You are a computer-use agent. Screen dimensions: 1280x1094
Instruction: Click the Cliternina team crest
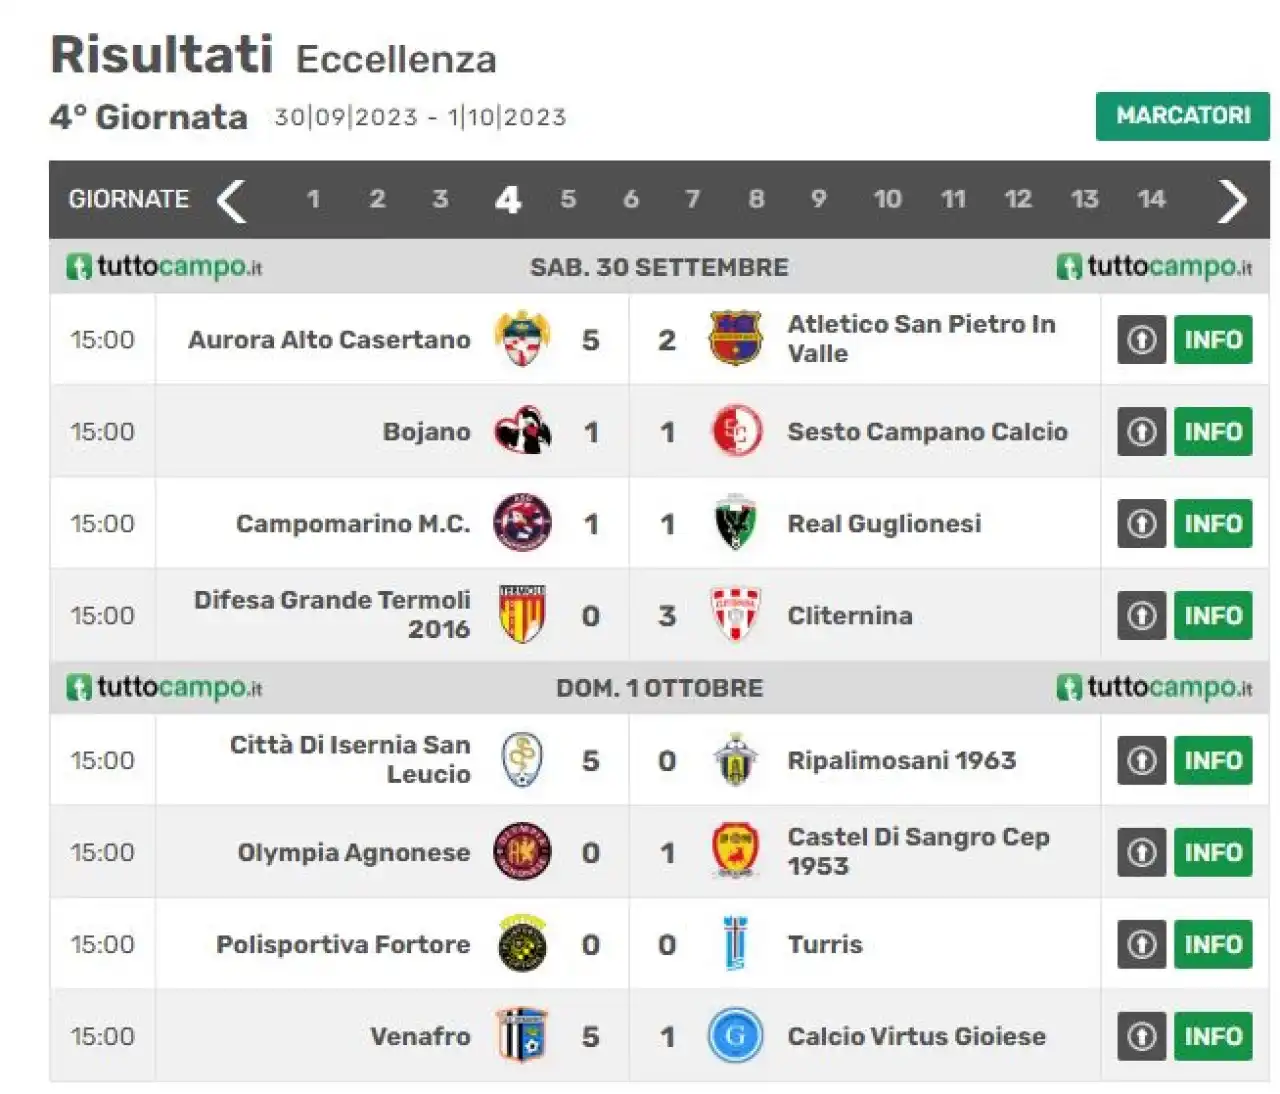[x=736, y=615]
